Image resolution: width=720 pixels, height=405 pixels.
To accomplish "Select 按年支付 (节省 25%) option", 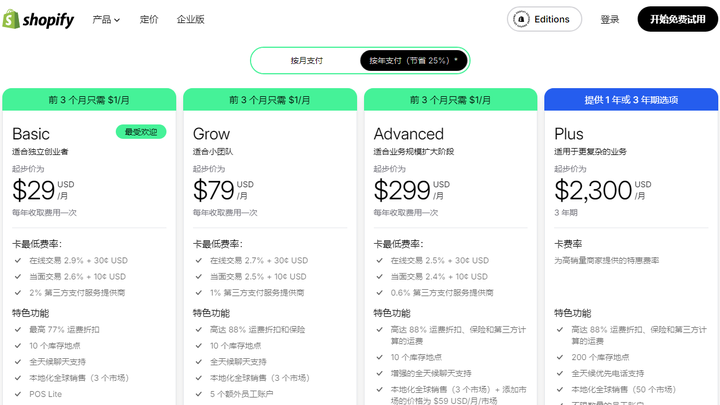I will click(x=414, y=61).
